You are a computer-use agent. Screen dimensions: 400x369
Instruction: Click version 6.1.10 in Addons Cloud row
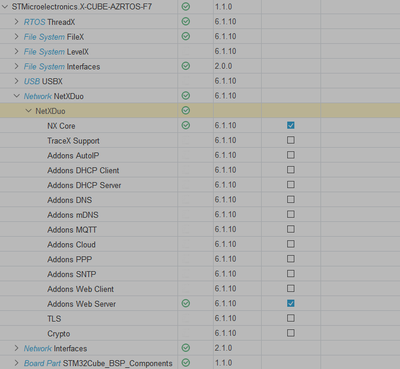point(225,244)
